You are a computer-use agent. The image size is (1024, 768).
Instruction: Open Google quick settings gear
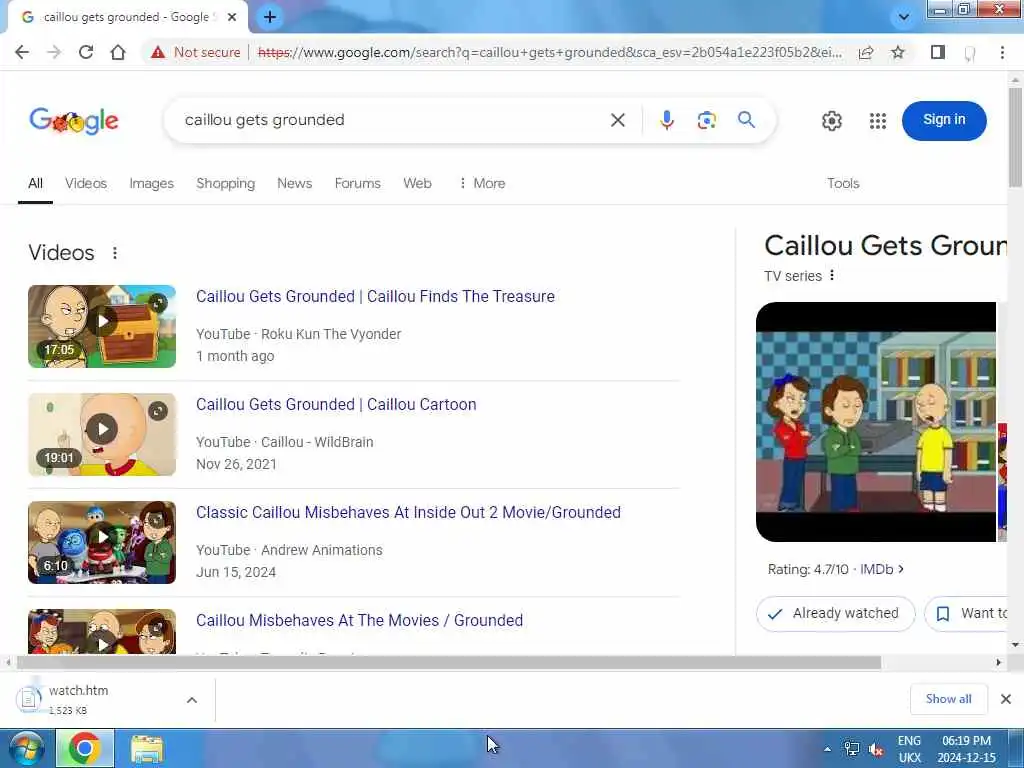(831, 121)
